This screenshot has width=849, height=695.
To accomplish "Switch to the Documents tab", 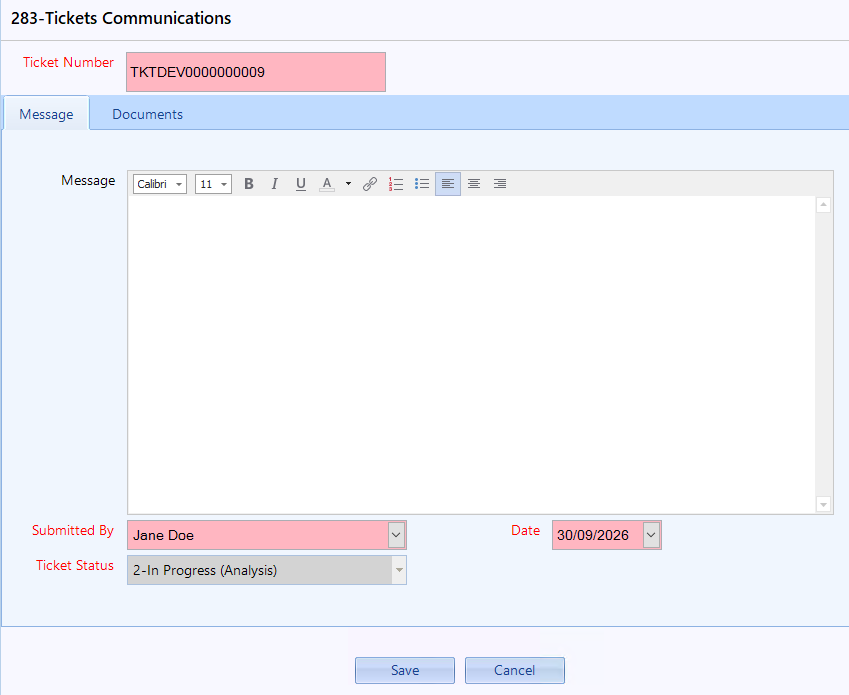I will click(147, 114).
